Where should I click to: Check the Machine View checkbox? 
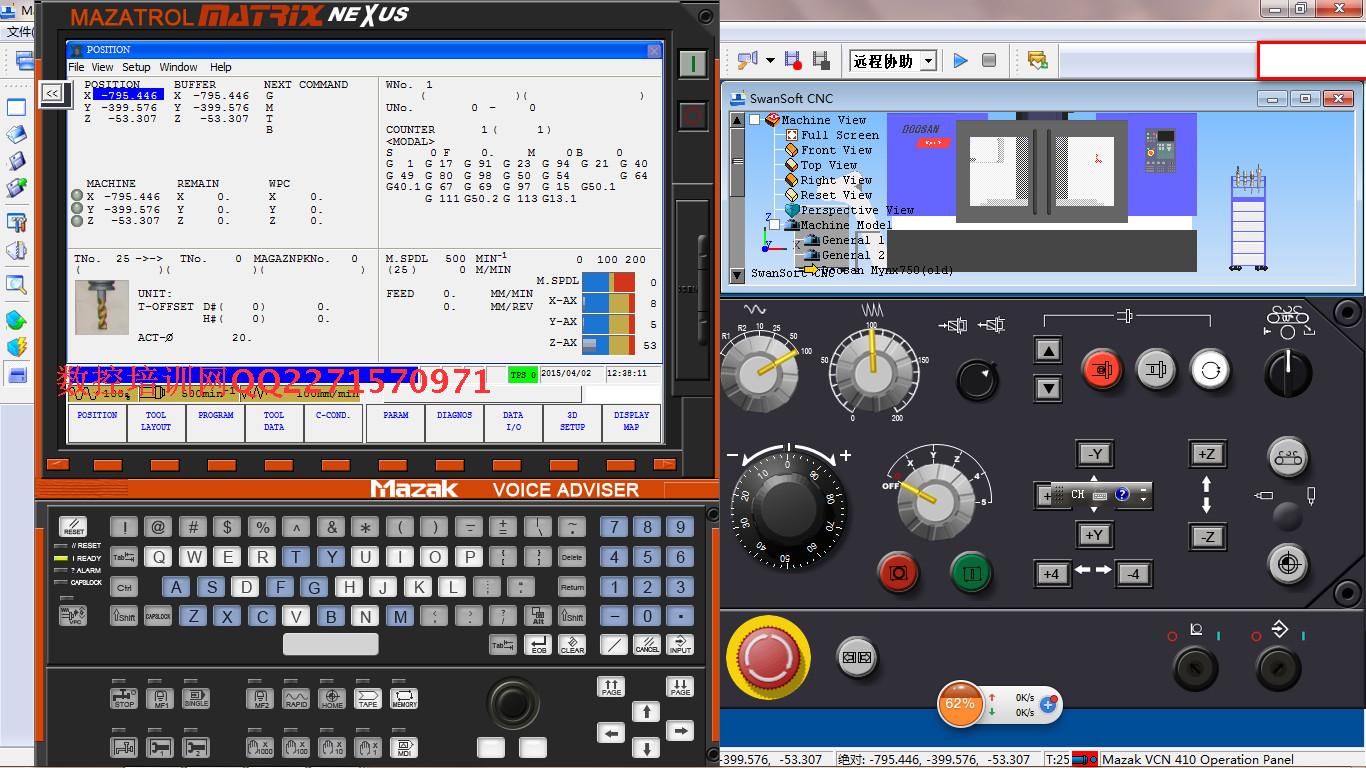coord(754,120)
